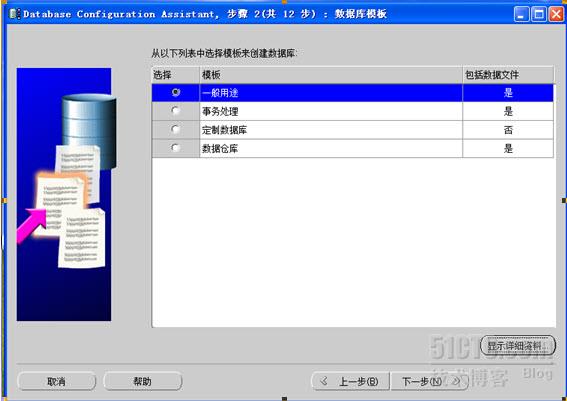Cancel the wizard with 取消
Image resolution: width=567 pixels, height=401 pixels.
(x=56, y=381)
